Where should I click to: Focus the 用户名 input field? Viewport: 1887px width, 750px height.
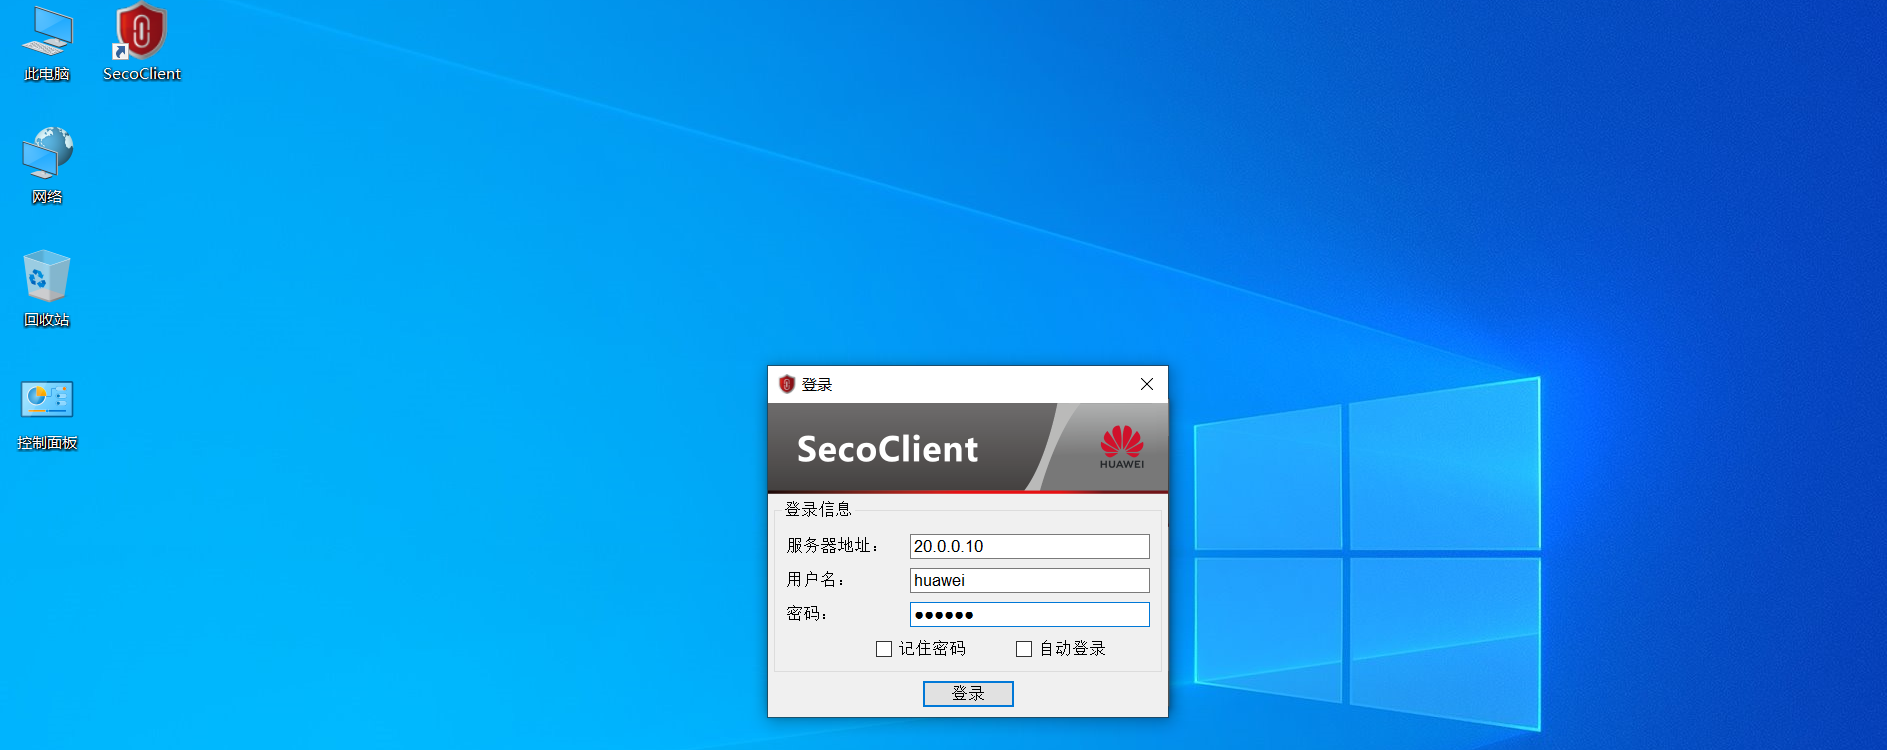(x=1030, y=580)
